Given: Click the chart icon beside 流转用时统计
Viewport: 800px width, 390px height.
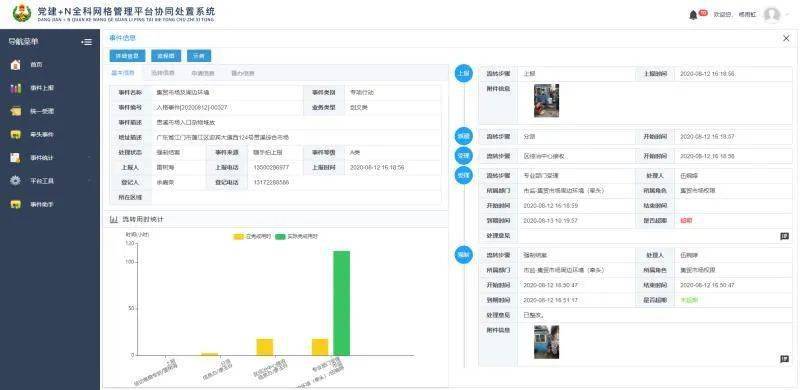Looking at the screenshot, I should coord(114,219).
